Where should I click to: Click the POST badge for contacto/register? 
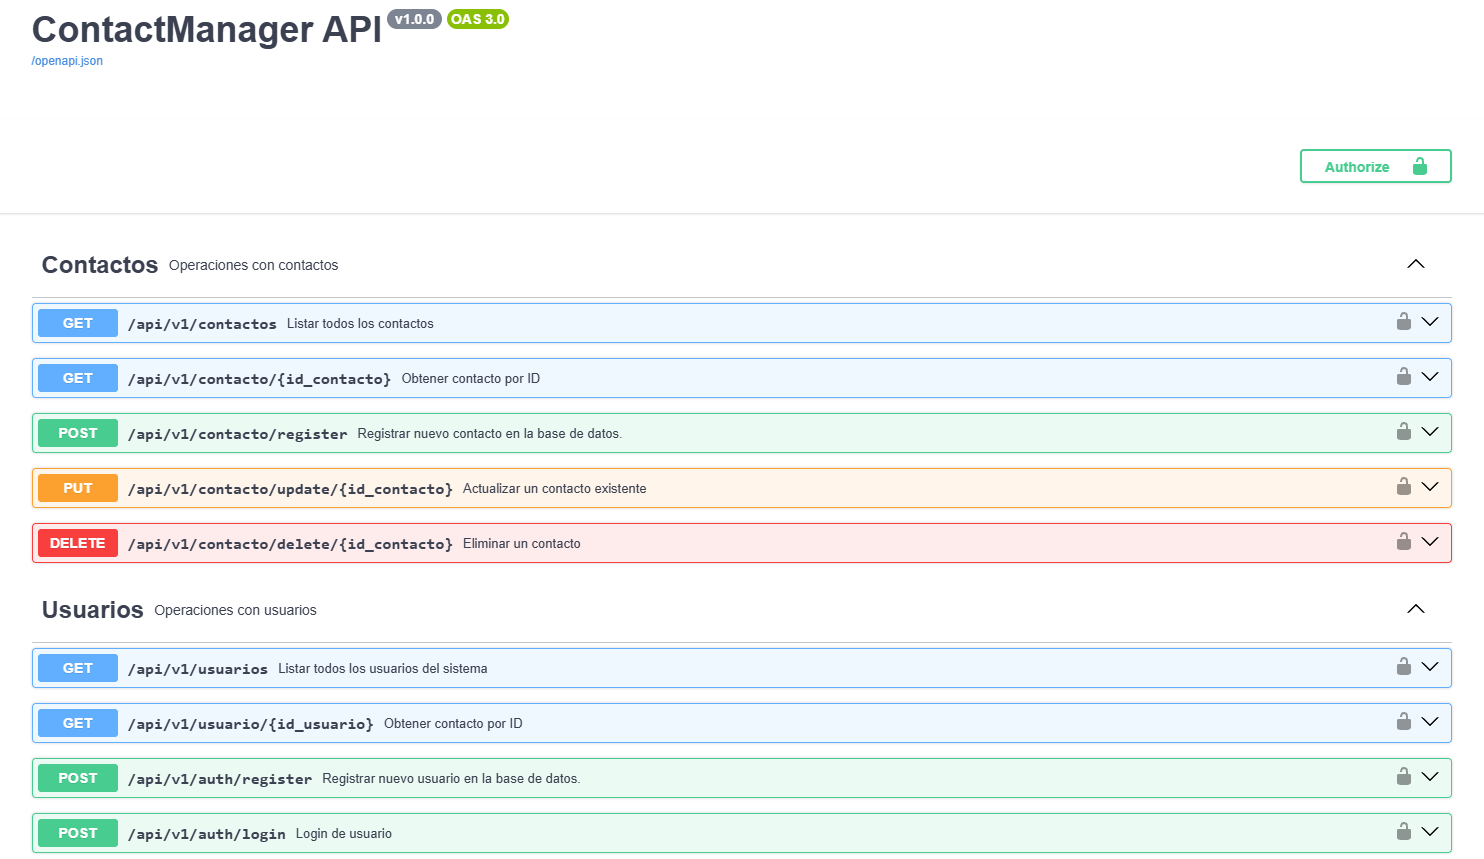click(x=78, y=433)
